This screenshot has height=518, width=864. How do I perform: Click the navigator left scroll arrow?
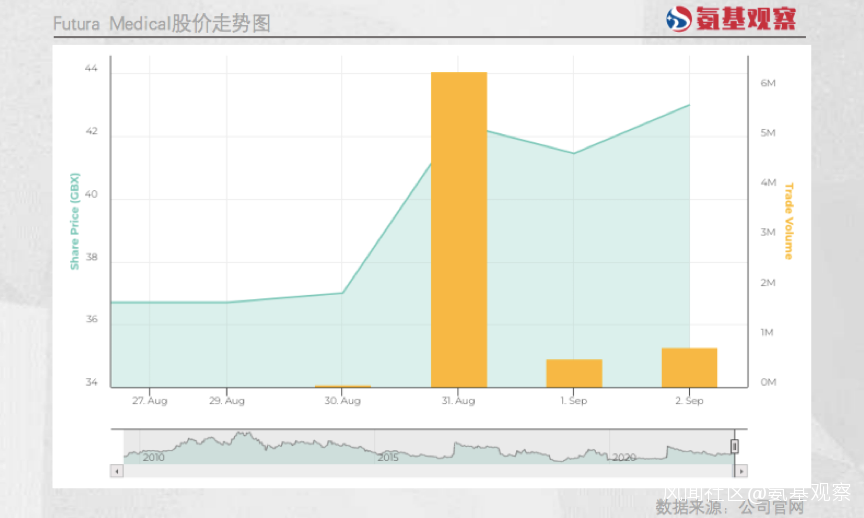[116, 471]
